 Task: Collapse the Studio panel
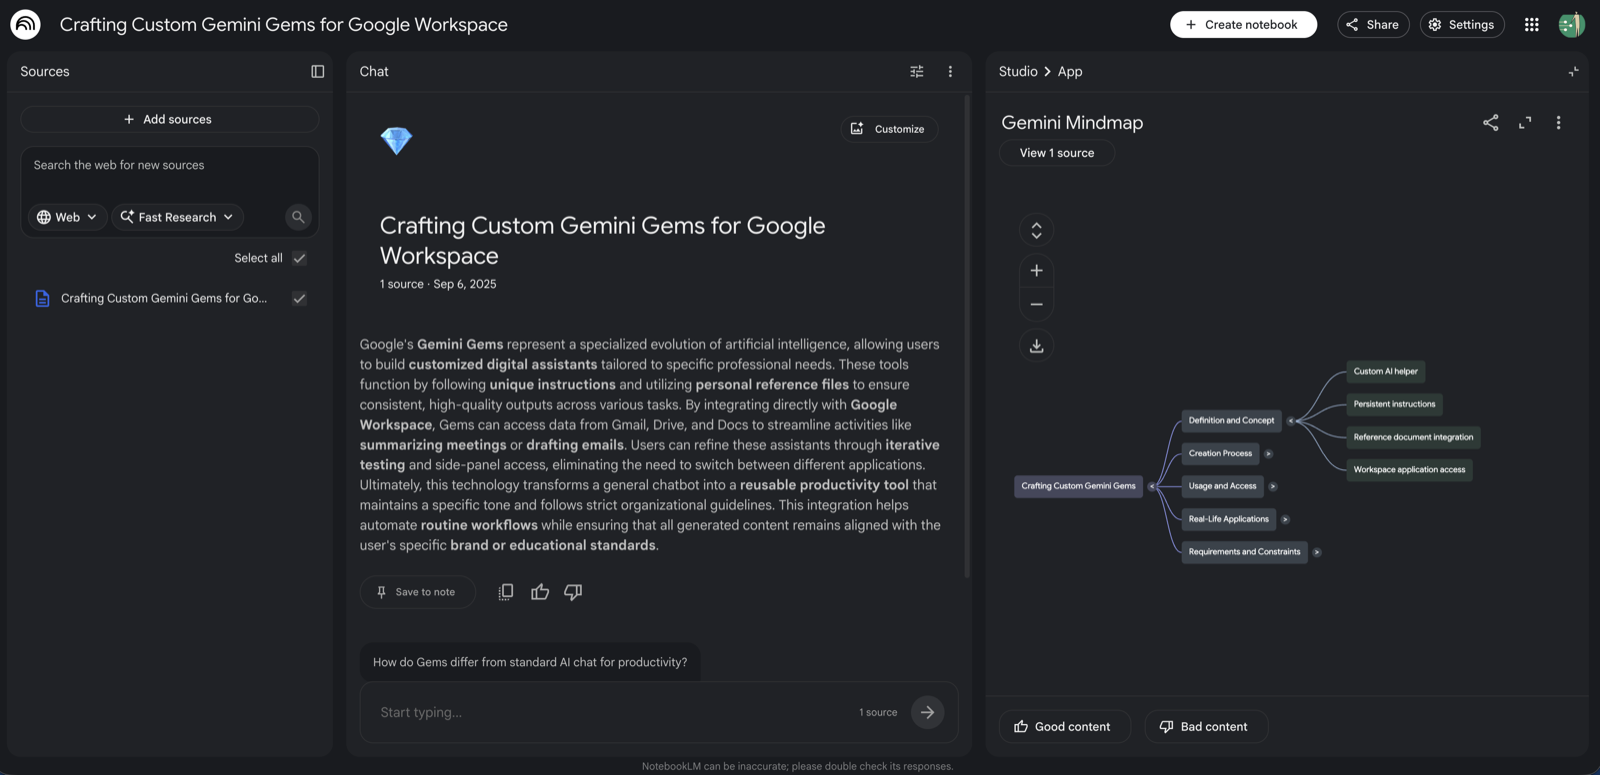[1573, 71]
